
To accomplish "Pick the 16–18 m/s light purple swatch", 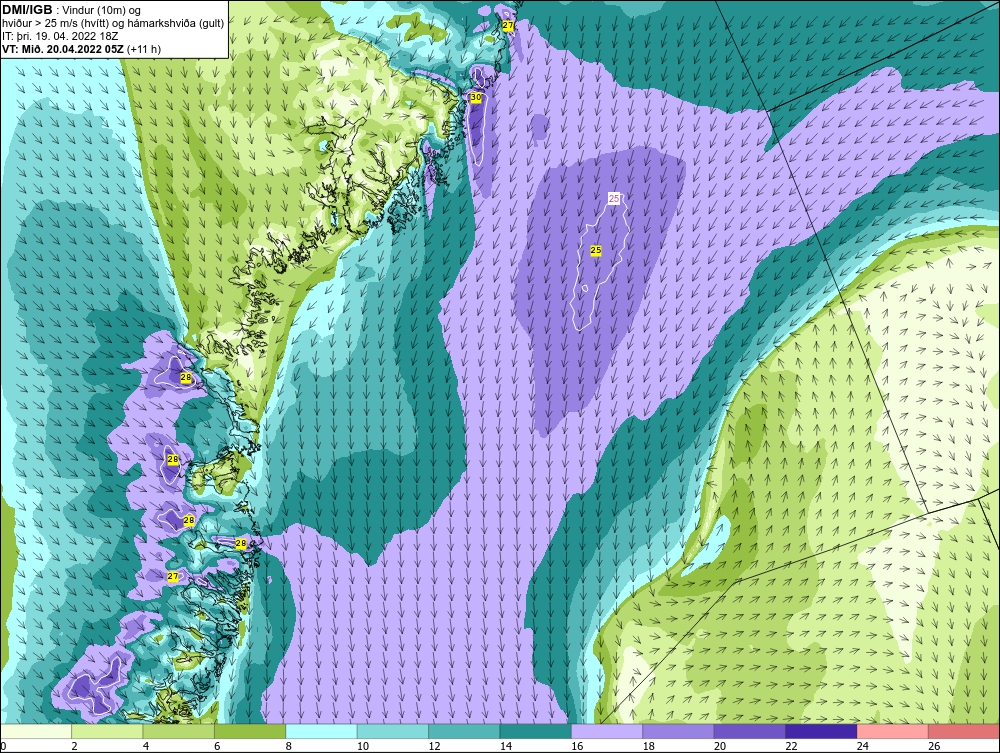I will (x=607, y=731).
